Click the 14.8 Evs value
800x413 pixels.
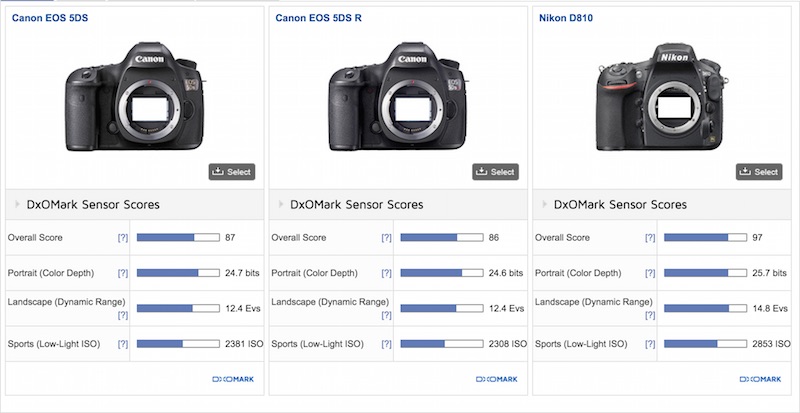point(770,308)
